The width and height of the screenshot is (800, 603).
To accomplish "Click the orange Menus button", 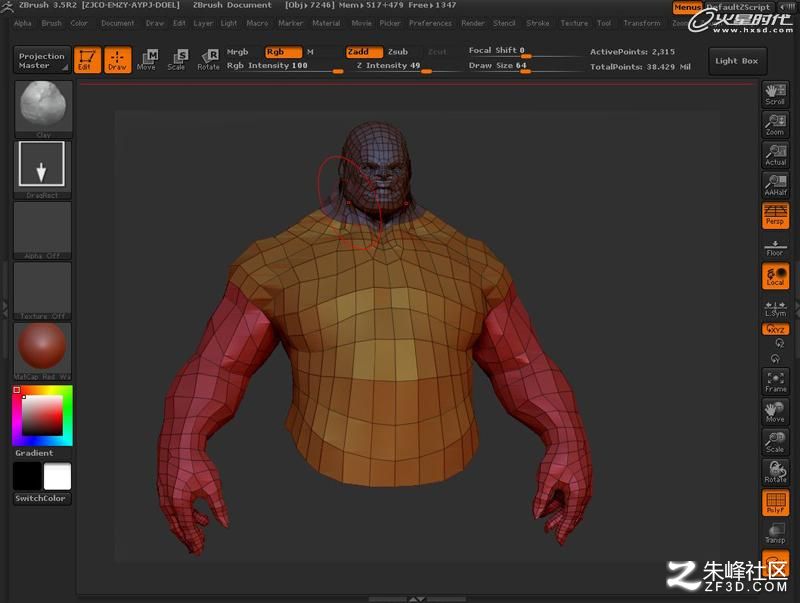I will (687, 7).
